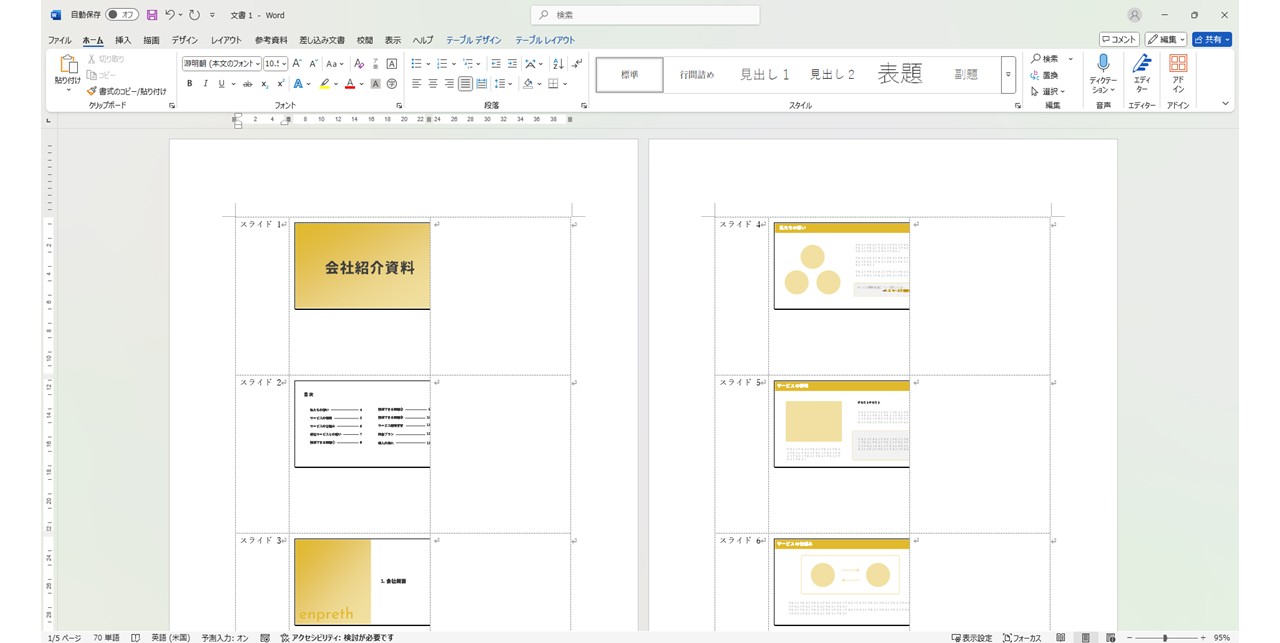Open the numbered list dropdown

pyautogui.click(x=455, y=63)
